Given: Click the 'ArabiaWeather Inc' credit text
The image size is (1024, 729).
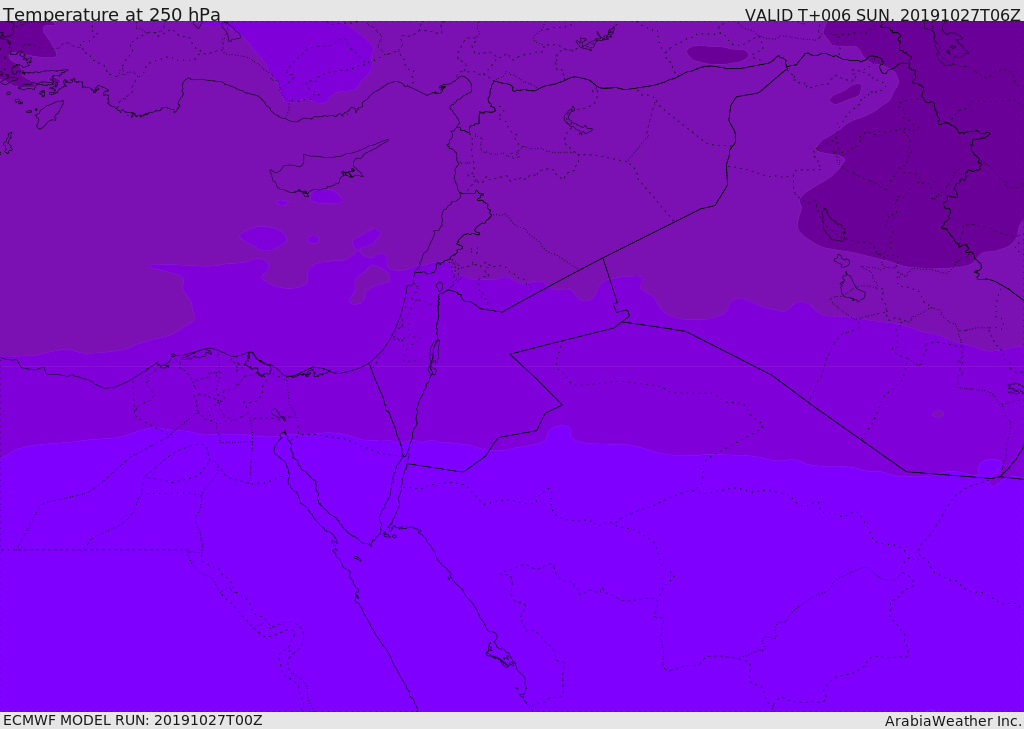Looking at the screenshot, I should point(952,721).
